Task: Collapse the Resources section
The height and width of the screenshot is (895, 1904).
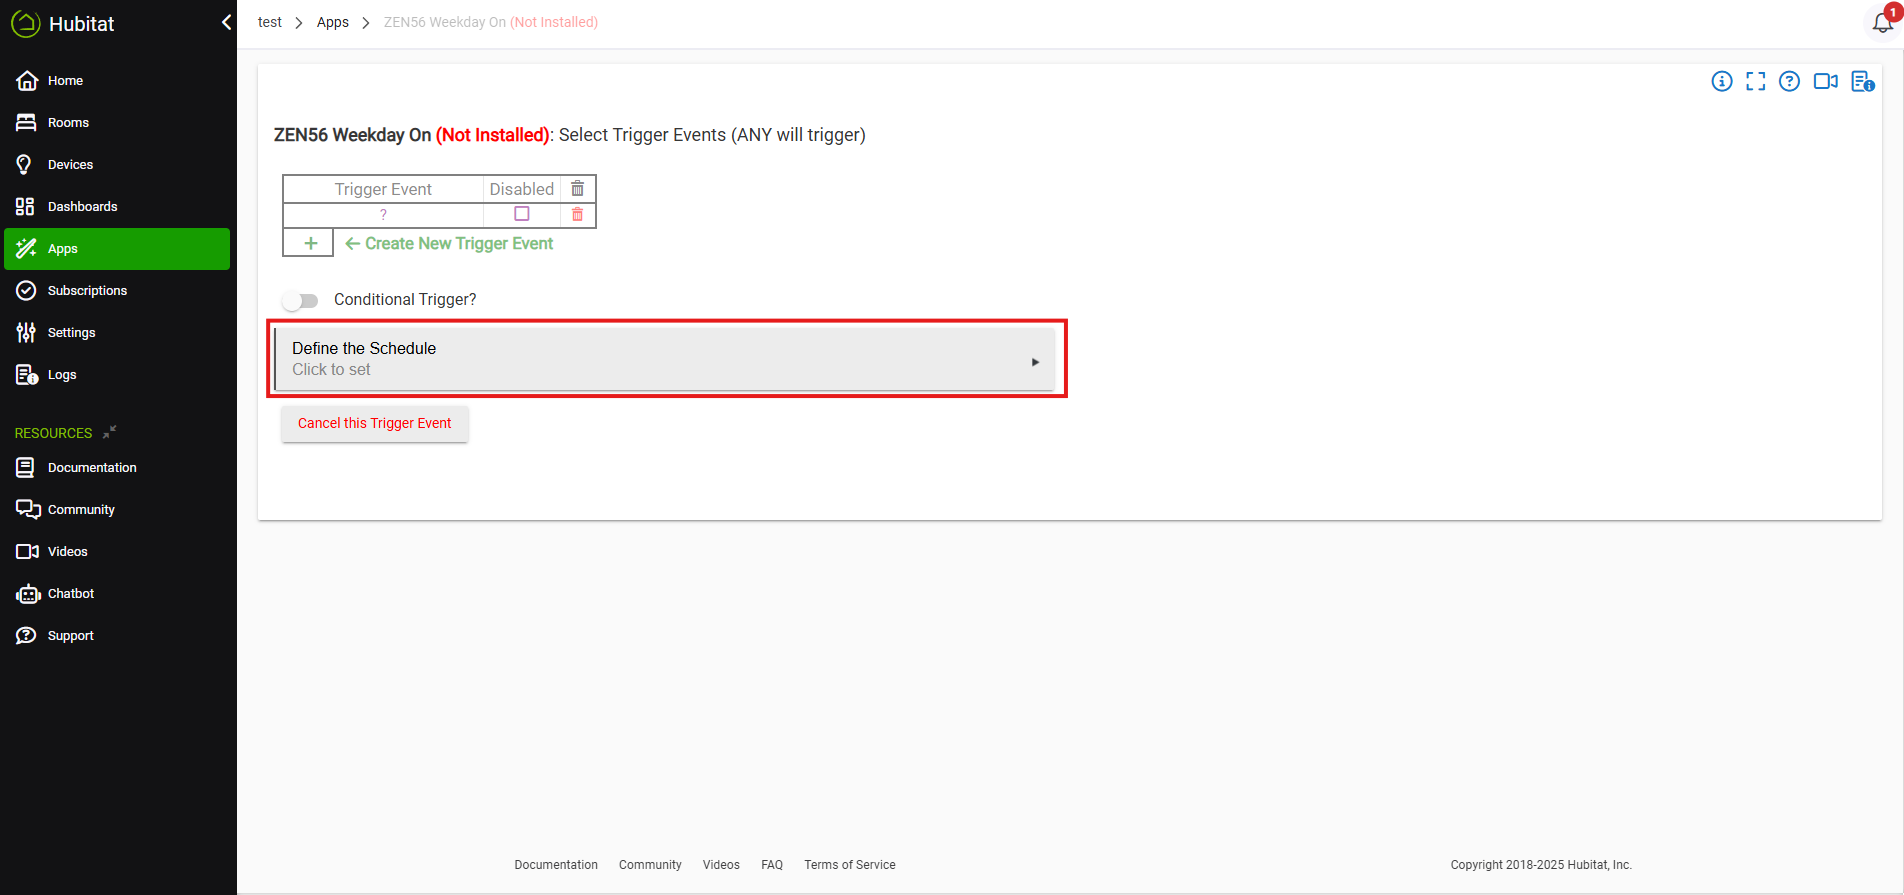Action: click(110, 432)
